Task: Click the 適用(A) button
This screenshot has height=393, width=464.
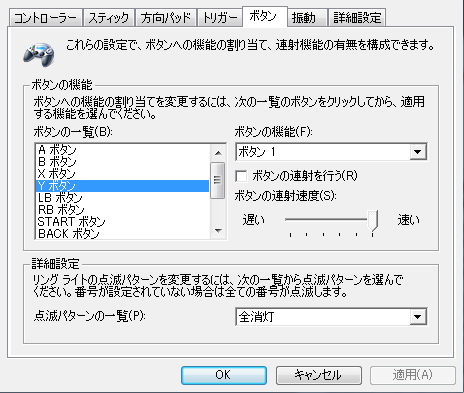Action: pos(413,375)
